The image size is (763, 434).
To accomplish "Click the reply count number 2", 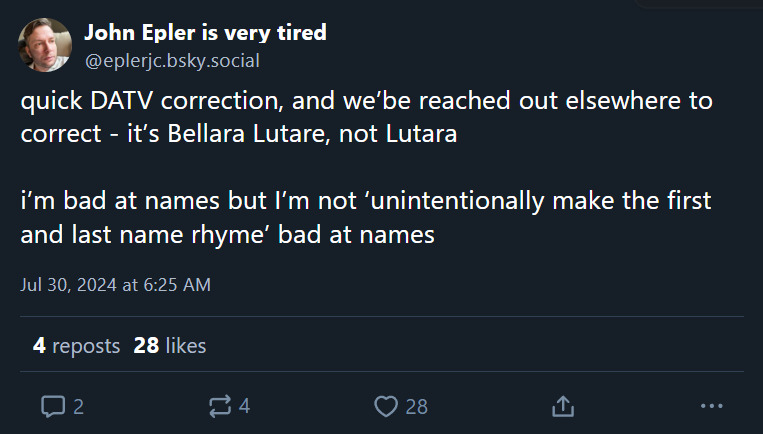I will tap(78, 406).
